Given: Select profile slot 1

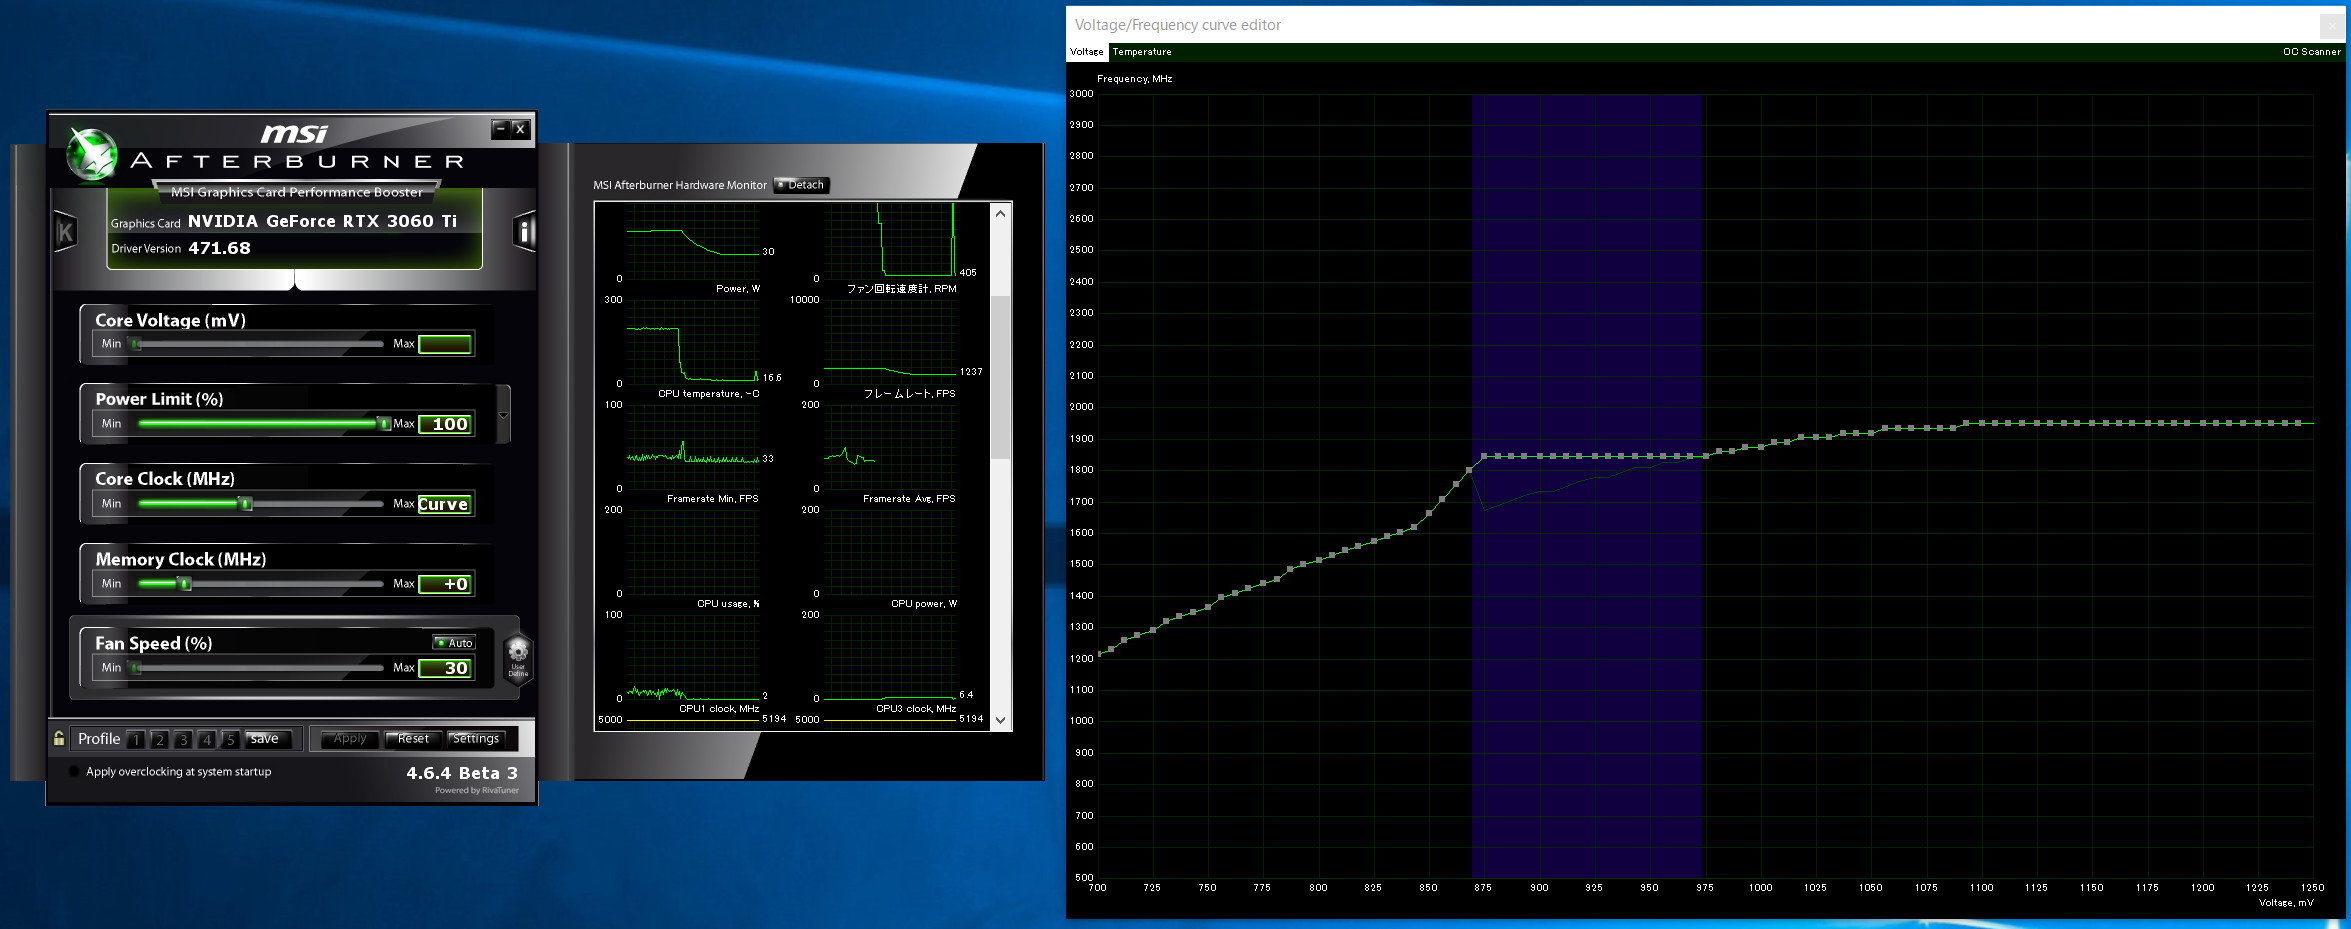Looking at the screenshot, I should click(x=136, y=740).
